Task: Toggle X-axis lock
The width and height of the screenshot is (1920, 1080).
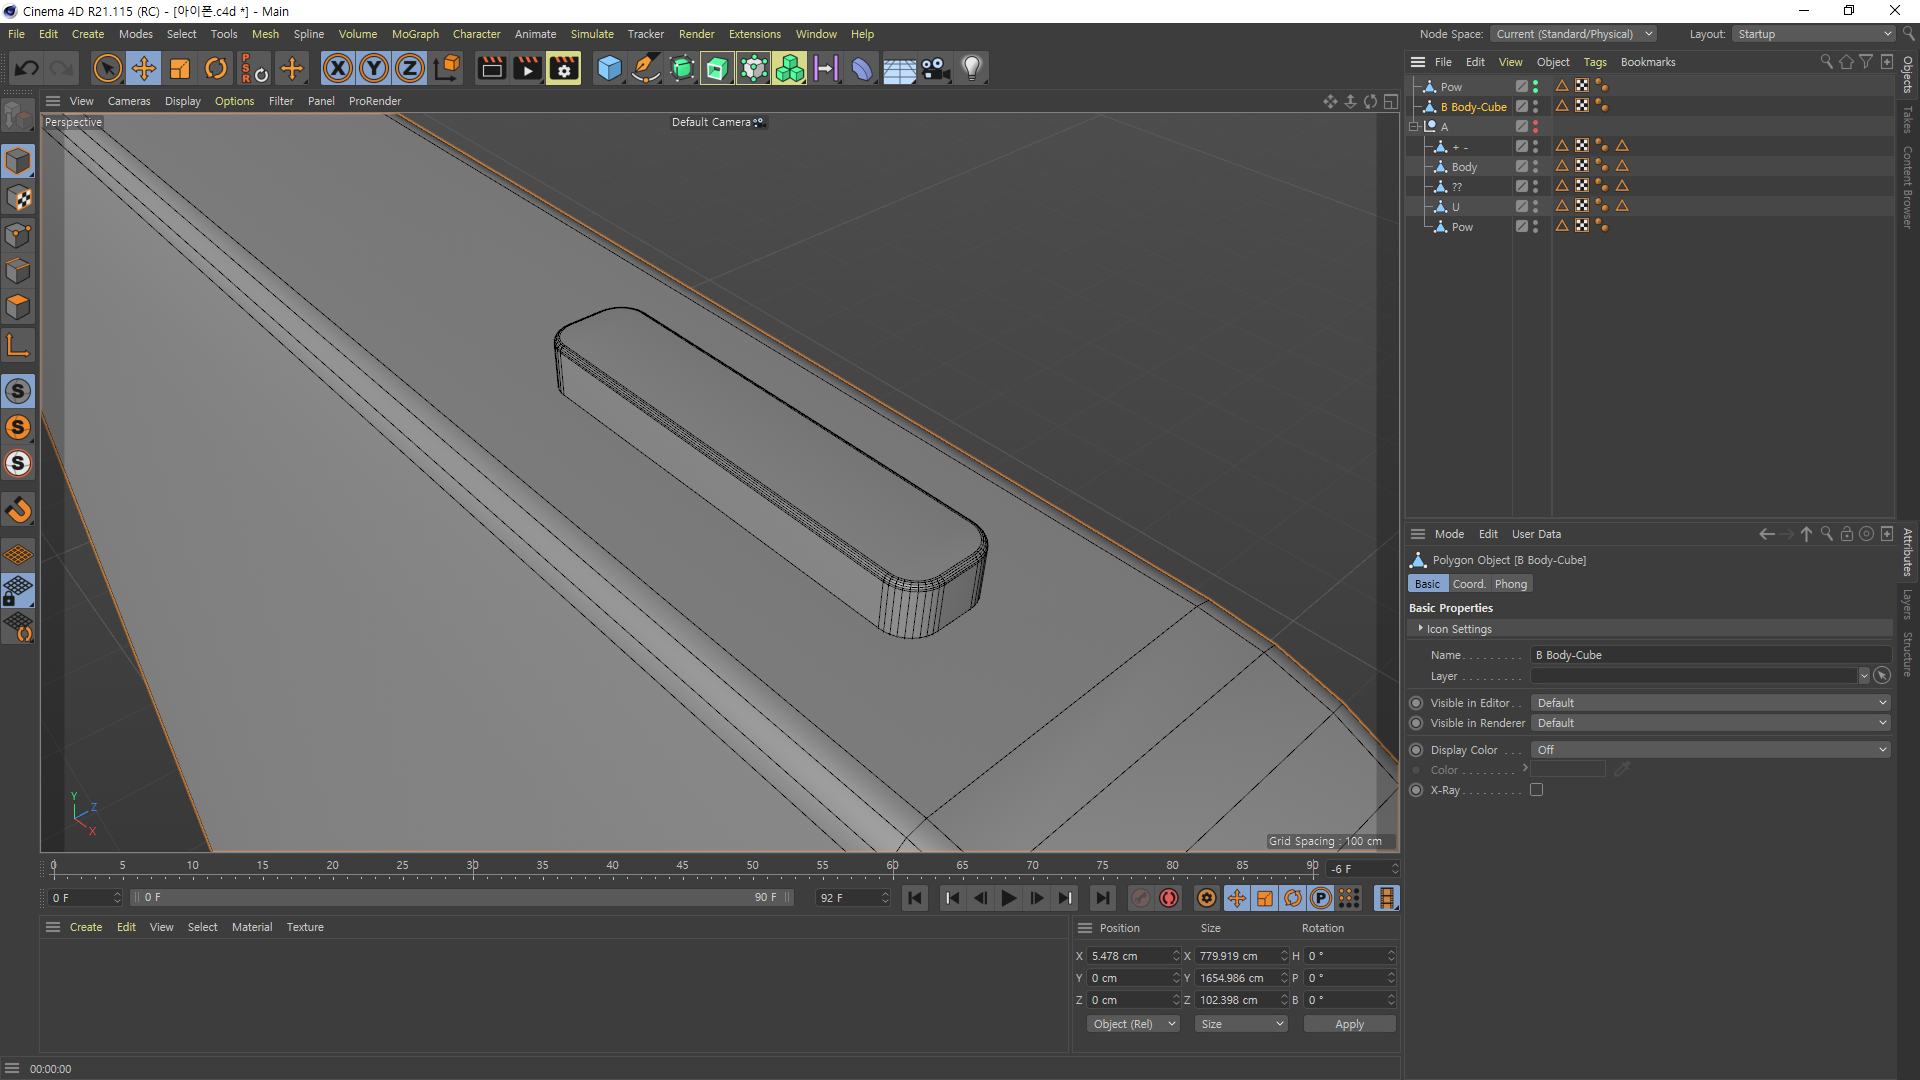Action: (x=338, y=68)
